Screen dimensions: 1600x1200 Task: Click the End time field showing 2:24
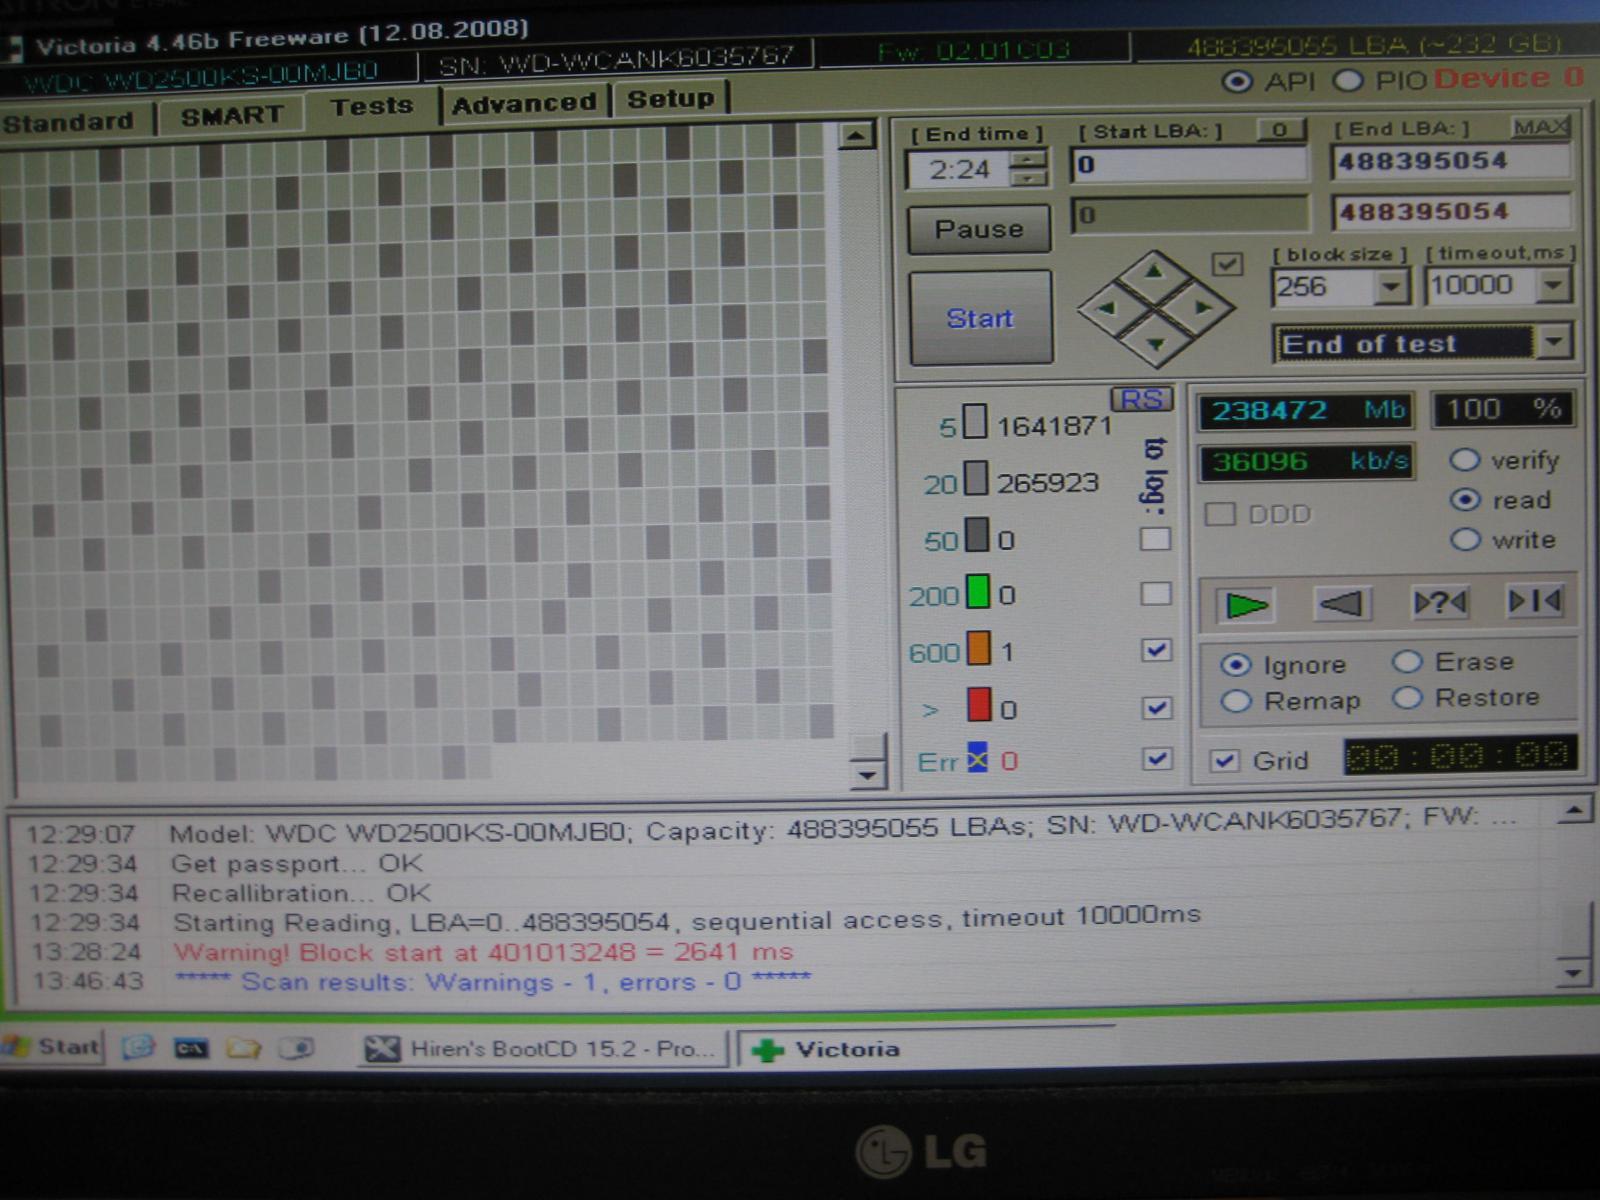coord(958,169)
